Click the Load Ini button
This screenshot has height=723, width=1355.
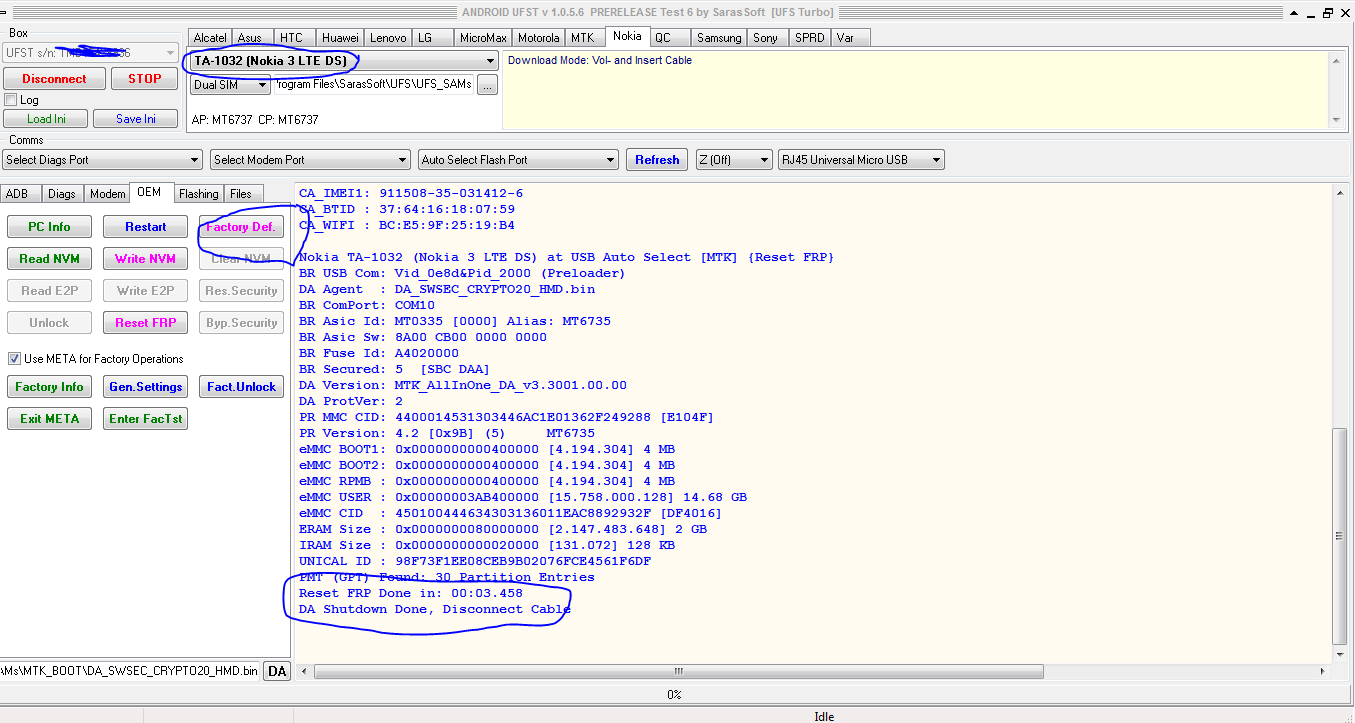click(x=46, y=119)
